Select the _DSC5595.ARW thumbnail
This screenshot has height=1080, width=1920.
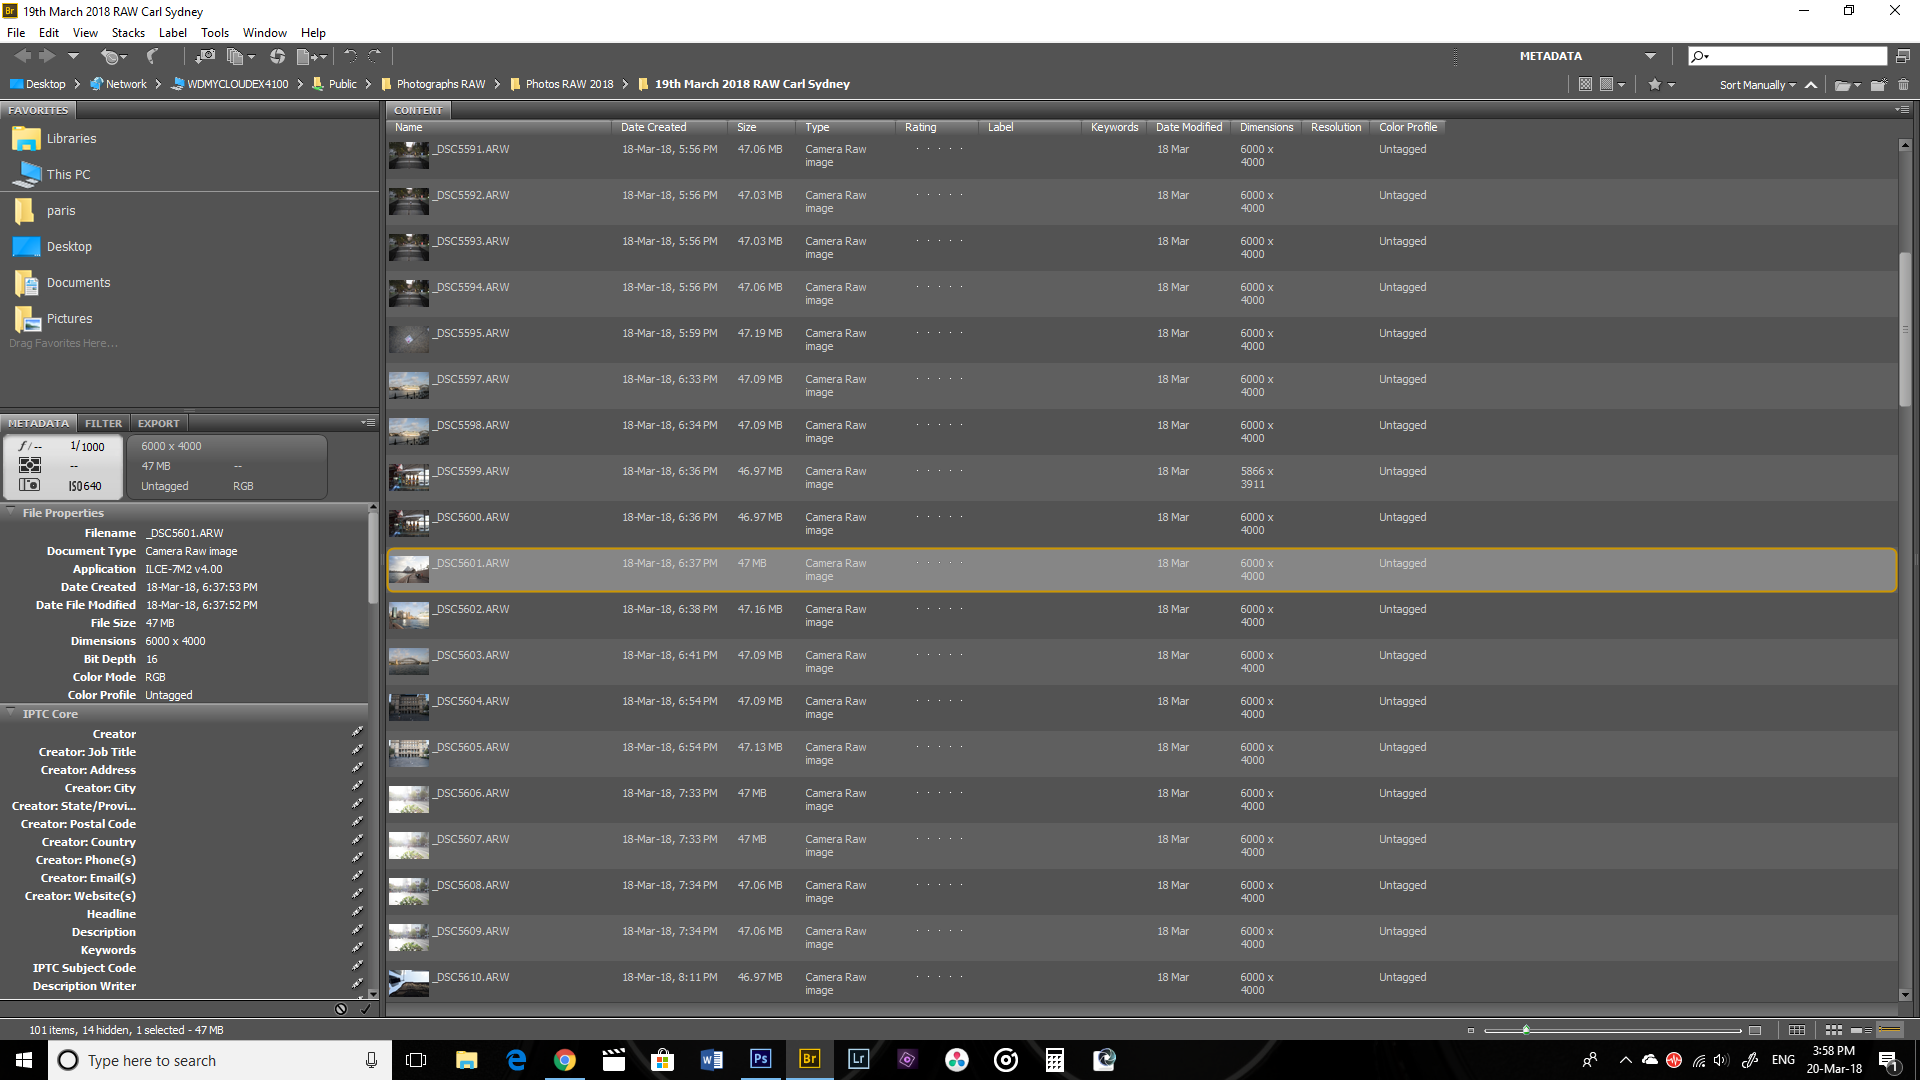[408, 339]
